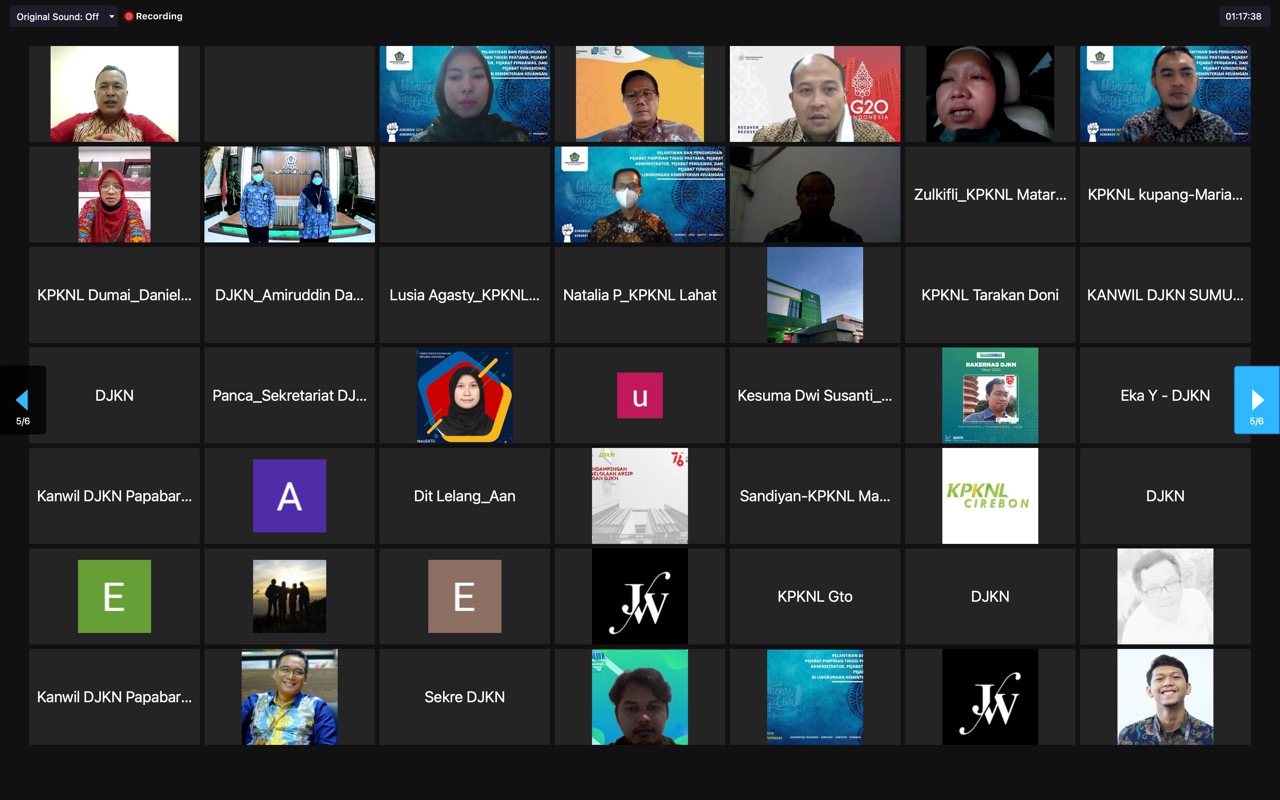The image size is (1280, 800).
Task: Go to the previous gallery page with the left arrow
Action: [x=22, y=400]
